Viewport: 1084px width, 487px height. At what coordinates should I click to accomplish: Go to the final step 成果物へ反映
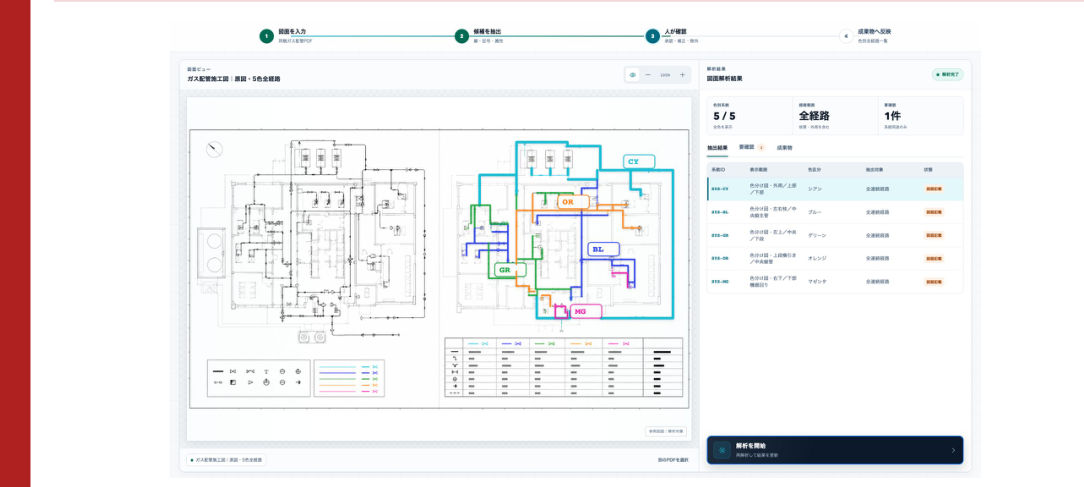(x=866, y=36)
